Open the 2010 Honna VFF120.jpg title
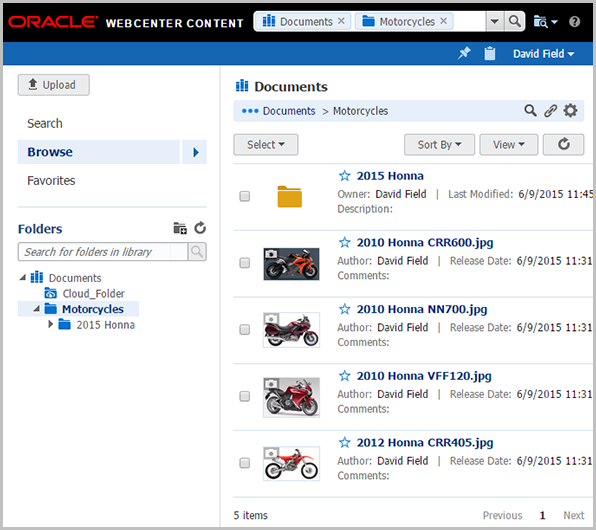Image resolution: width=596 pixels, height=530 pixels. click(x=424, y=376)
